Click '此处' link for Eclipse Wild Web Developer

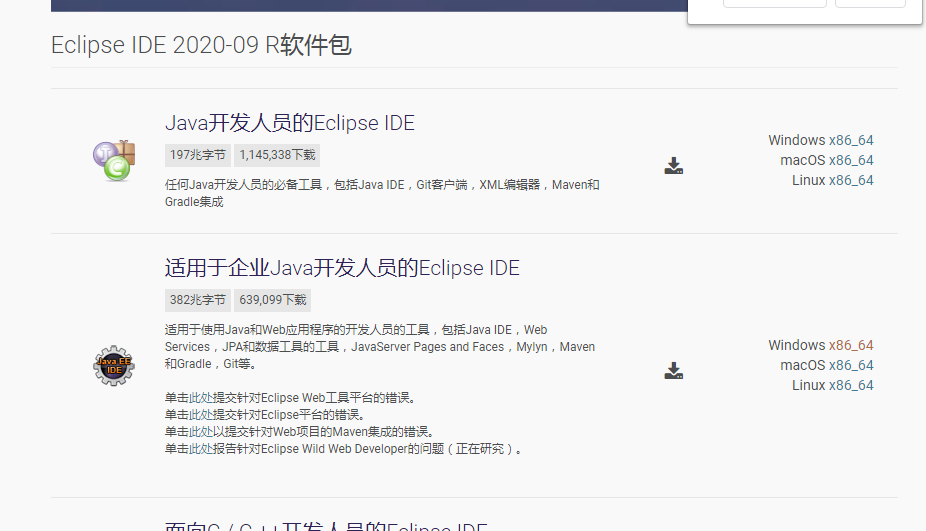click(x=200, y=449)
